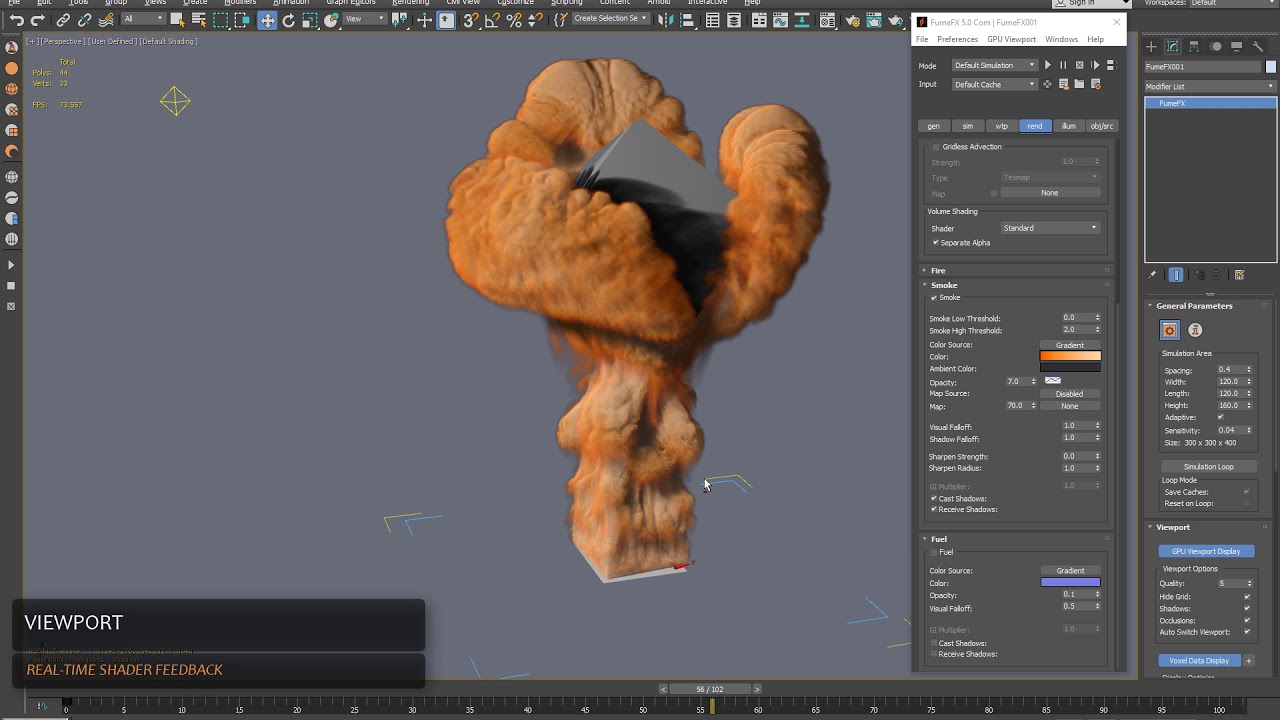Open the dark Ambient Color swatch

tap(1070, 368)
